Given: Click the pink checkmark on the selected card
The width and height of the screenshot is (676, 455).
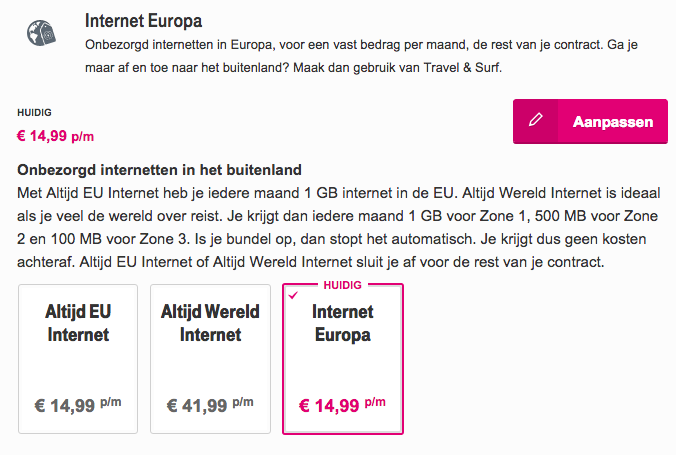Looking at the screenshot, I should tap(293, 295).
